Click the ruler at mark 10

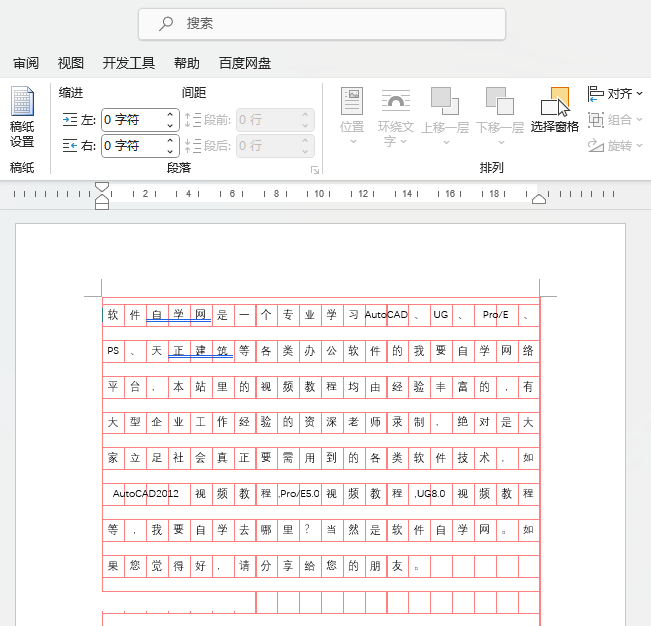coord(319,194)
